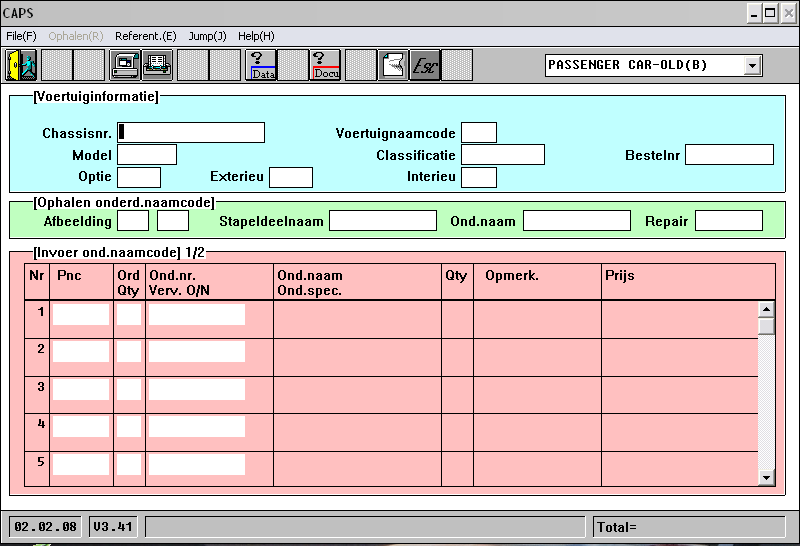Select the Bestelnr input field
Viewport: 800px width, 546px height.
729,155
